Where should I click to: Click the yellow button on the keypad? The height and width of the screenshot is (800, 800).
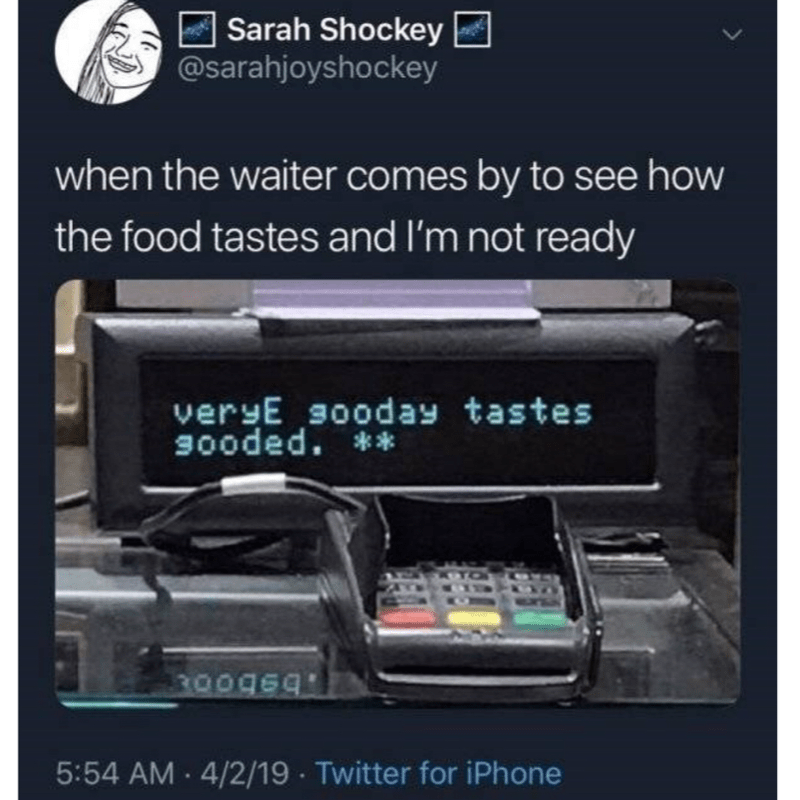(x=473, y=619)
